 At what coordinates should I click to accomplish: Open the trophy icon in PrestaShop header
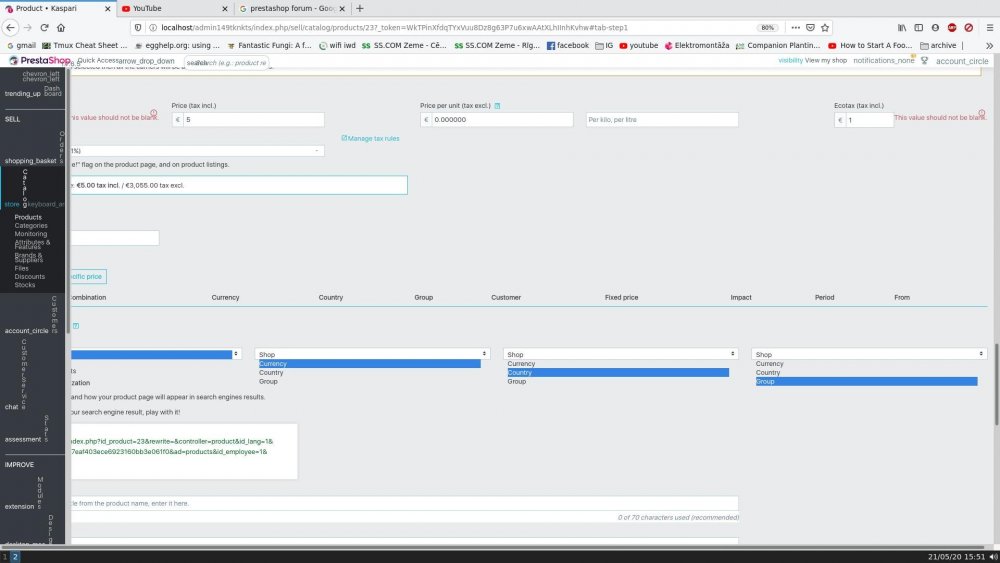click(924, 61)
